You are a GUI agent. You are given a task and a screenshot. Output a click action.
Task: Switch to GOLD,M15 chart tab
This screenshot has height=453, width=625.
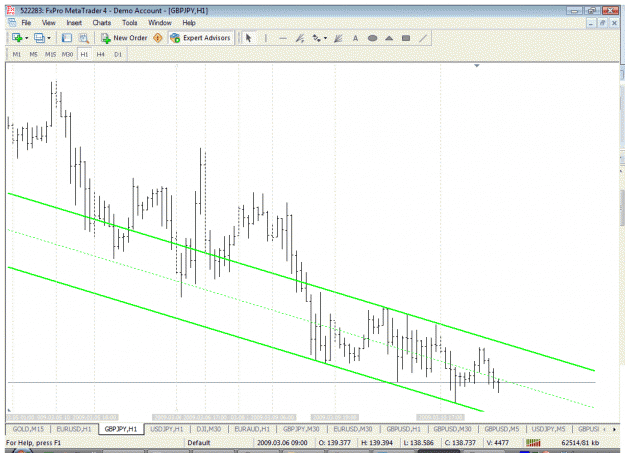(28, 429)
